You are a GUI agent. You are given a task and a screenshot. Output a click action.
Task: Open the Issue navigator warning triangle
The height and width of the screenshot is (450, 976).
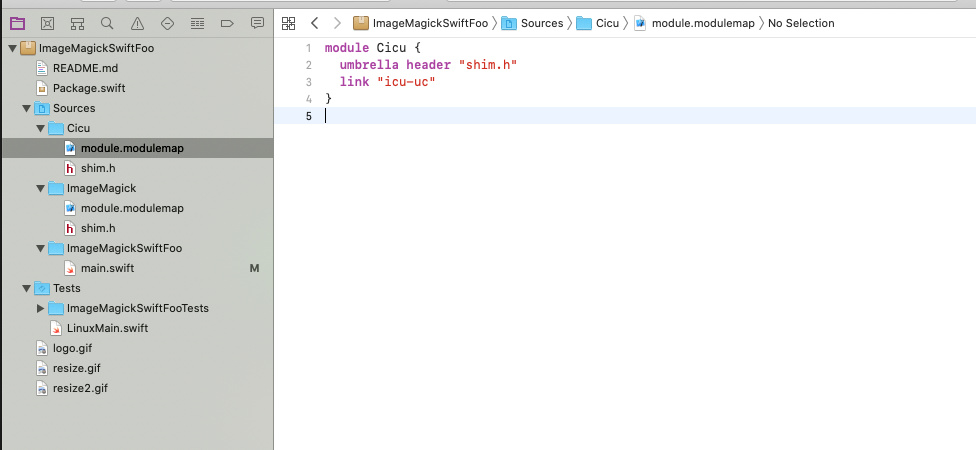[137, 24]
